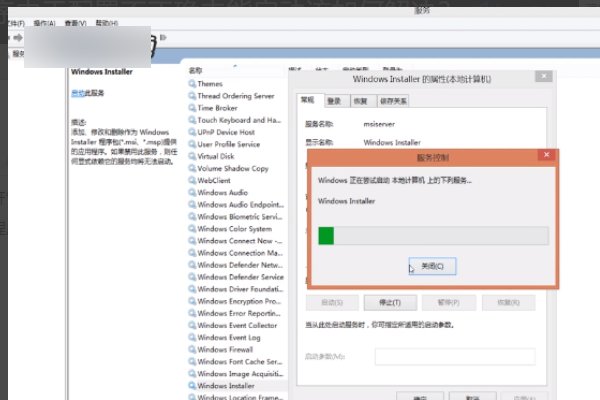This screenshot has height=400, width=600.
Task: Select User Profile Service row text
Action: pos(228,144)
